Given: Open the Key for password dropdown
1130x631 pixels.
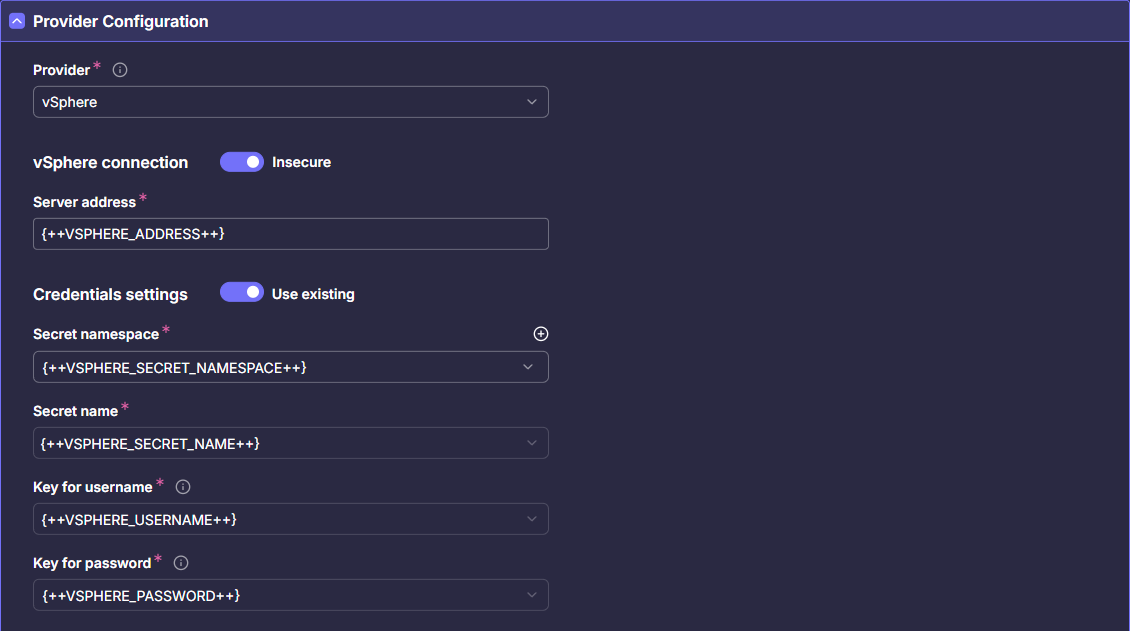Looking at the screenshot, I should [290, 595].
